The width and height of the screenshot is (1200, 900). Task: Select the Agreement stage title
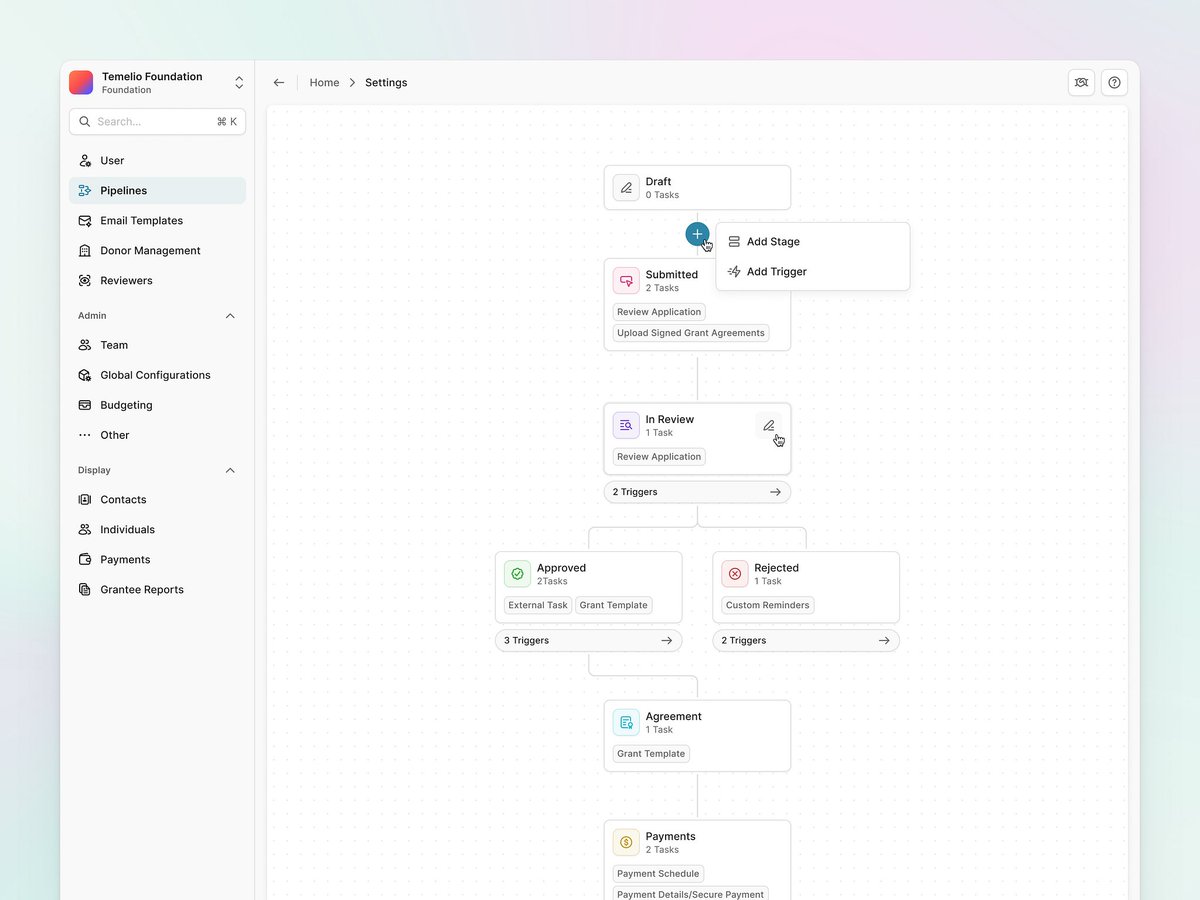(673, 716)
